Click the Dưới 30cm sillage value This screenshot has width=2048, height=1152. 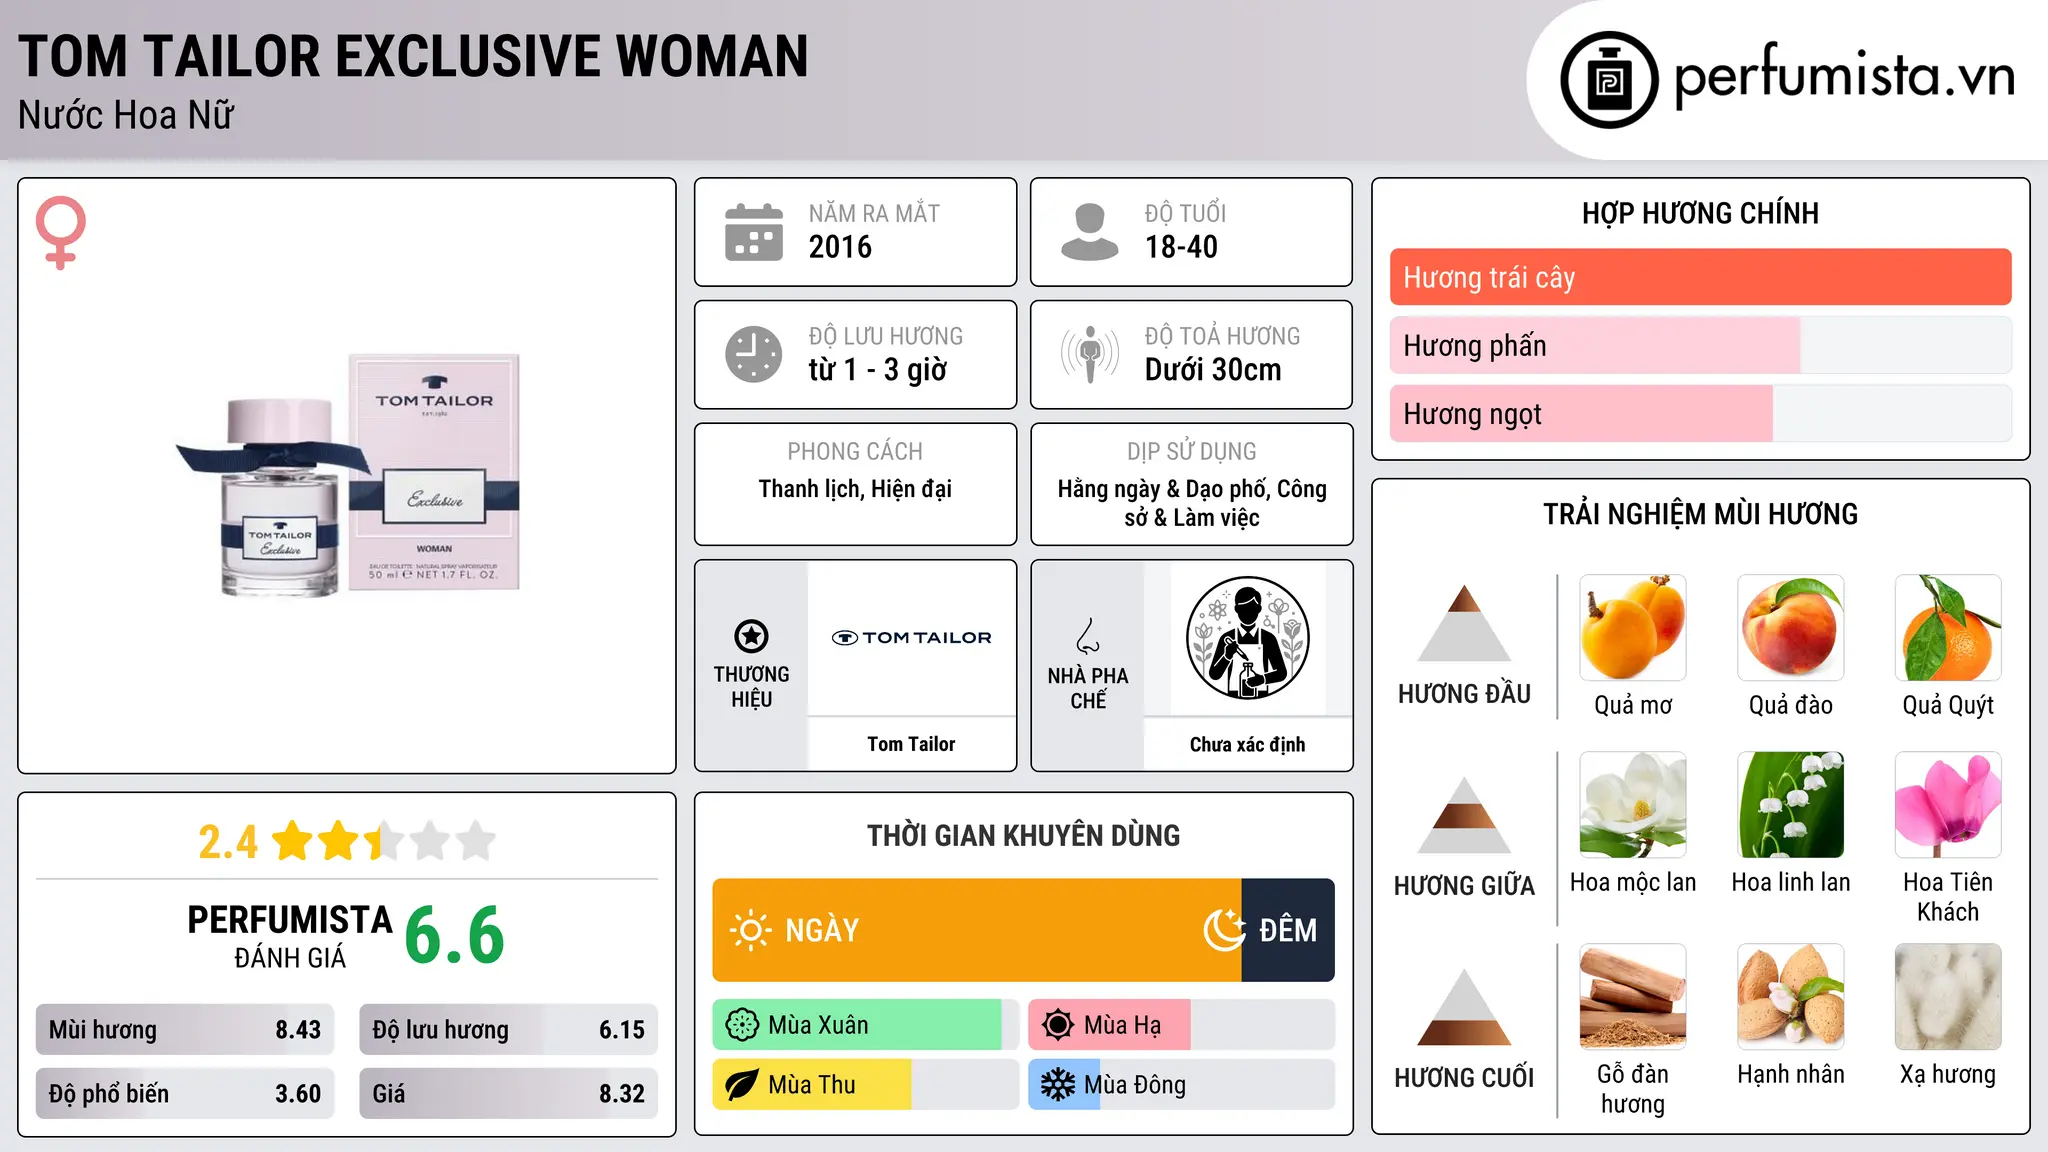pos(1213,370)
